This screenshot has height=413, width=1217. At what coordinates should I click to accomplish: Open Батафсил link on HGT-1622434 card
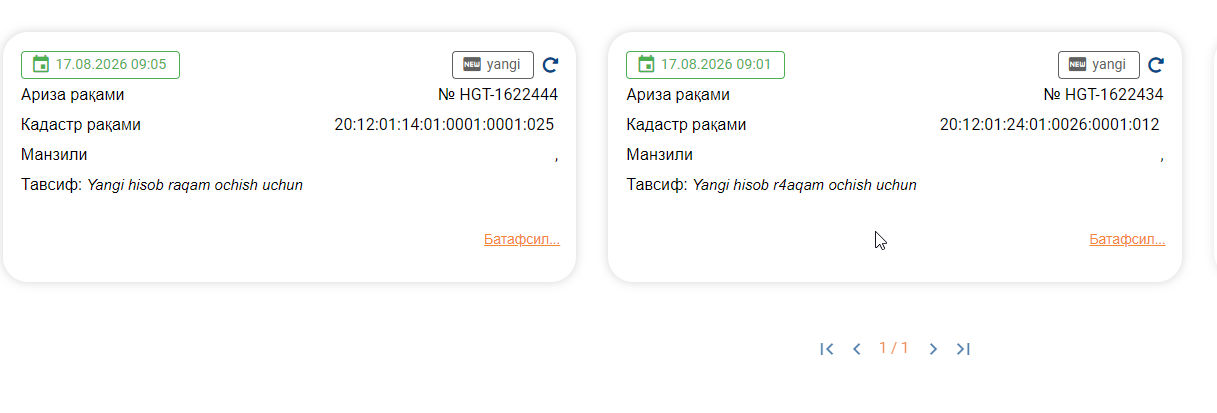1127,240
